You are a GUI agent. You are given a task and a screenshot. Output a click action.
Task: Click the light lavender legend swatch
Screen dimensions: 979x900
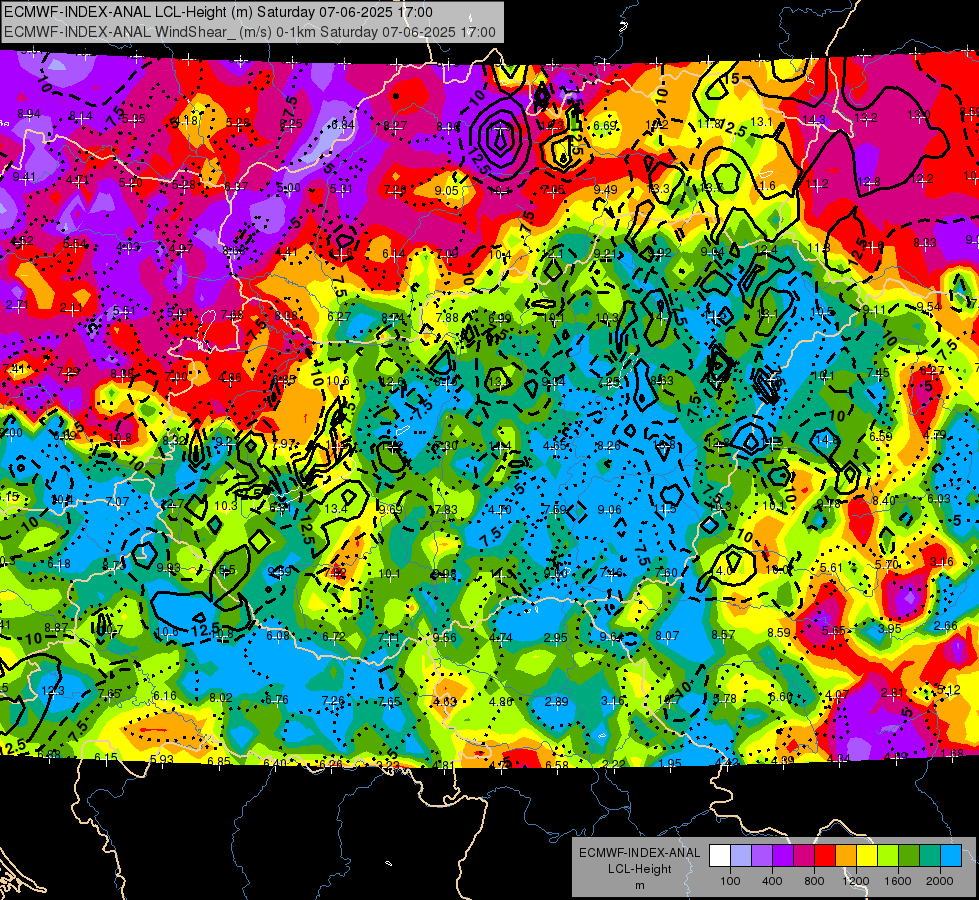coord(741,856)
